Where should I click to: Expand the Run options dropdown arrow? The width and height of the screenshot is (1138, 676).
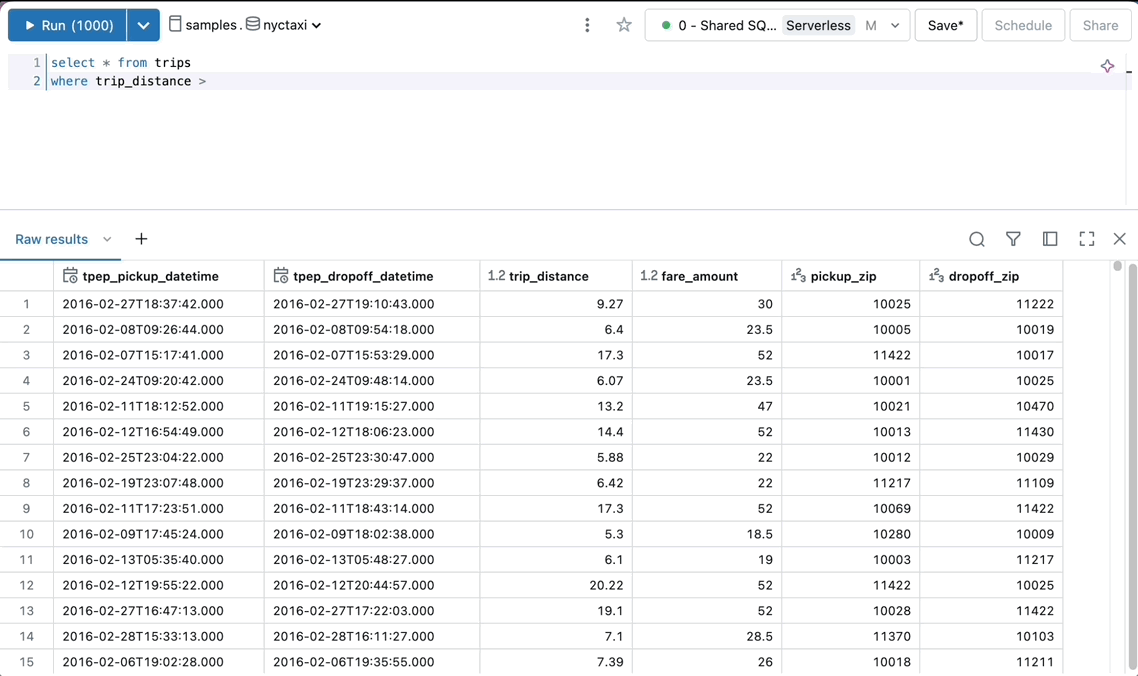pyautogui.click(x=143, y=25)
